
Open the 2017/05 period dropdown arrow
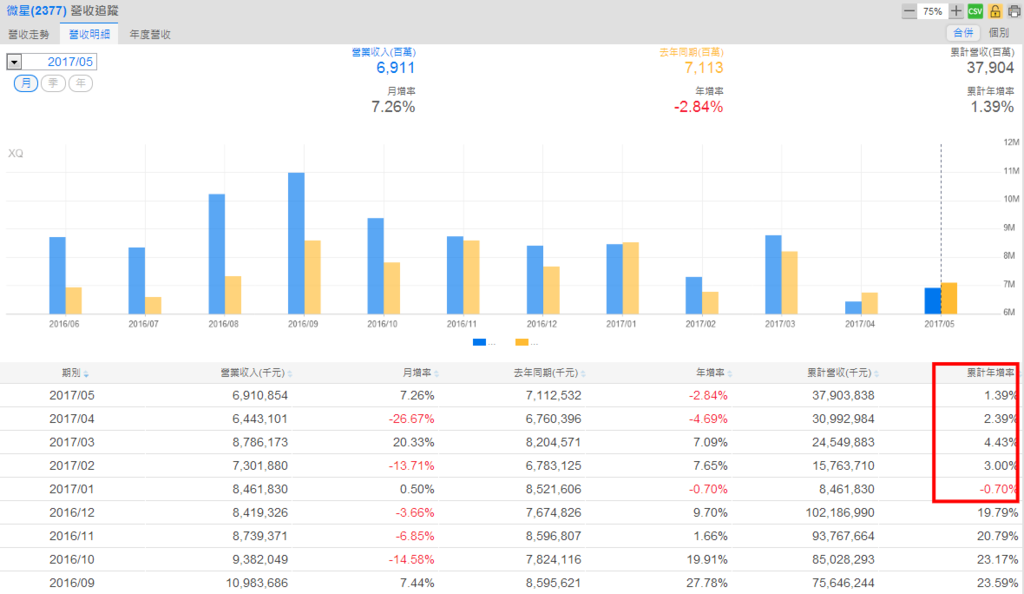point(14,62)
